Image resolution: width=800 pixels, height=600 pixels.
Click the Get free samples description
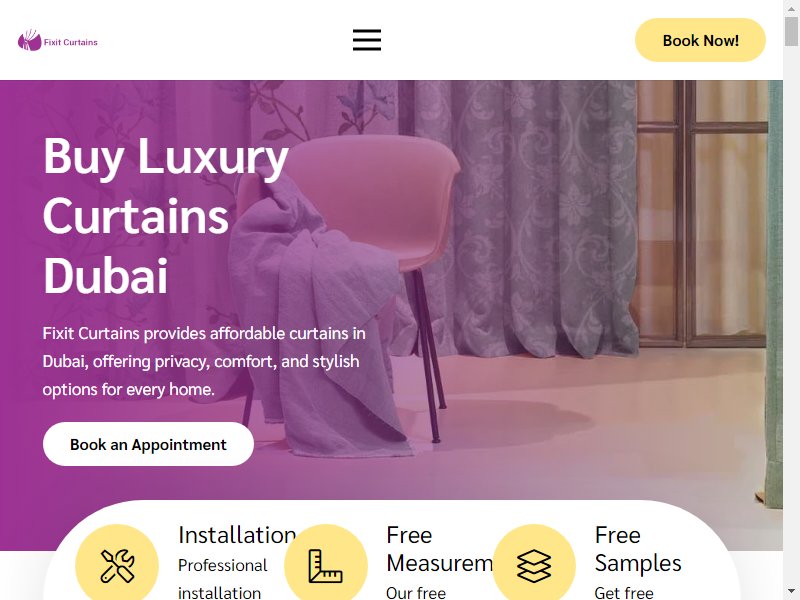624,593
